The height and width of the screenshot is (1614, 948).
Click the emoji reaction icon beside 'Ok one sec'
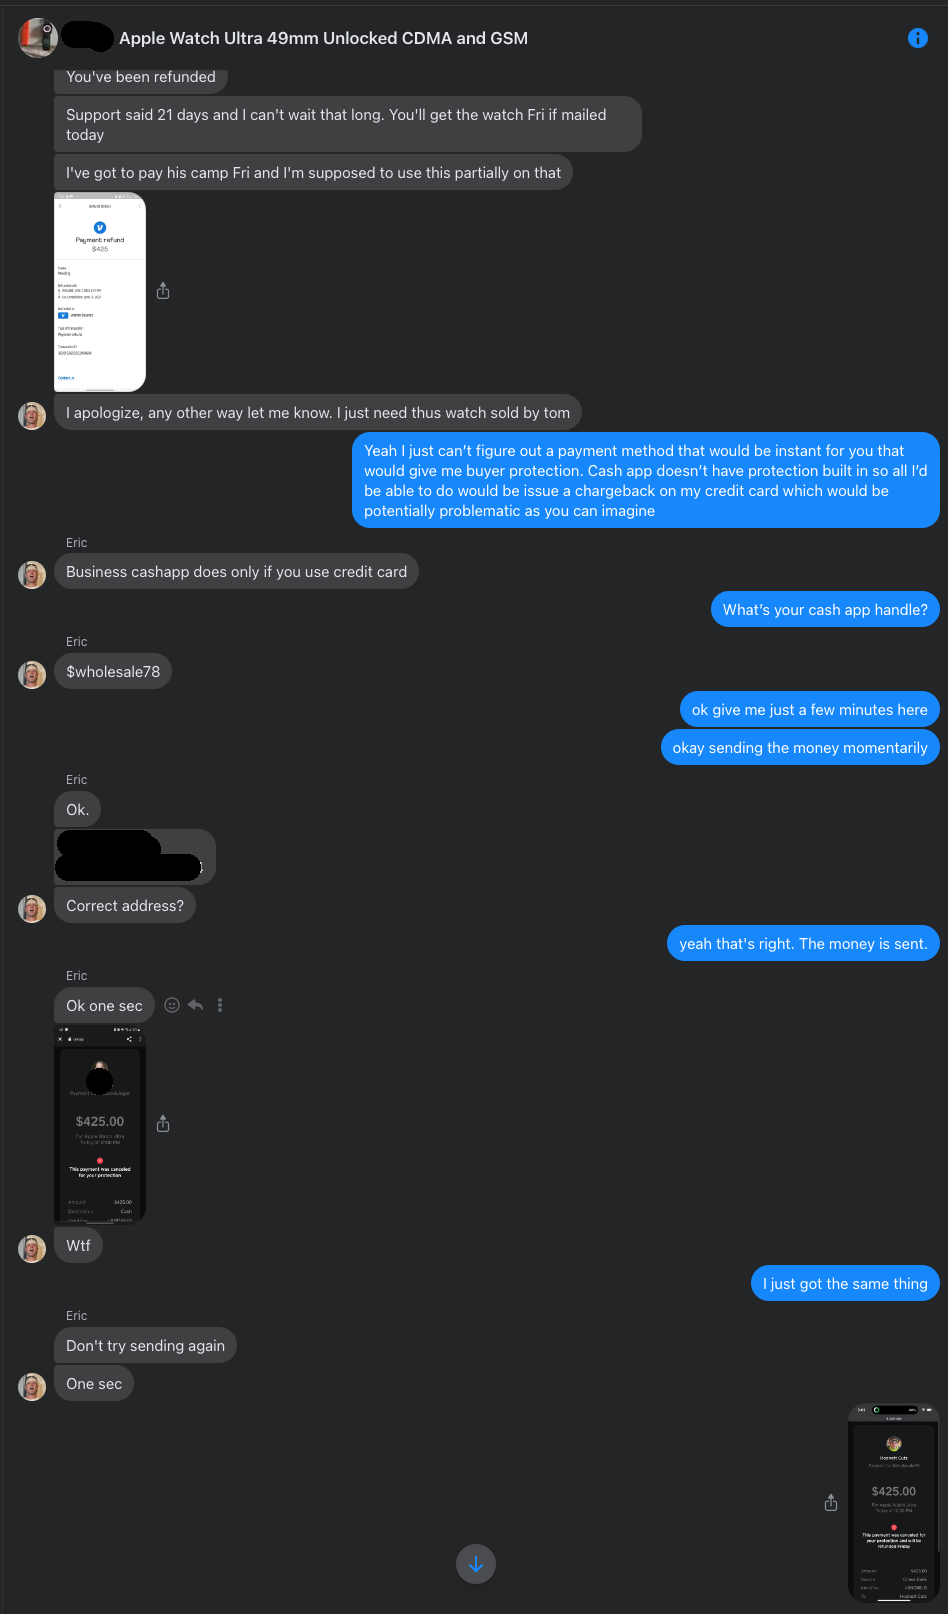tap(172, 1005)
